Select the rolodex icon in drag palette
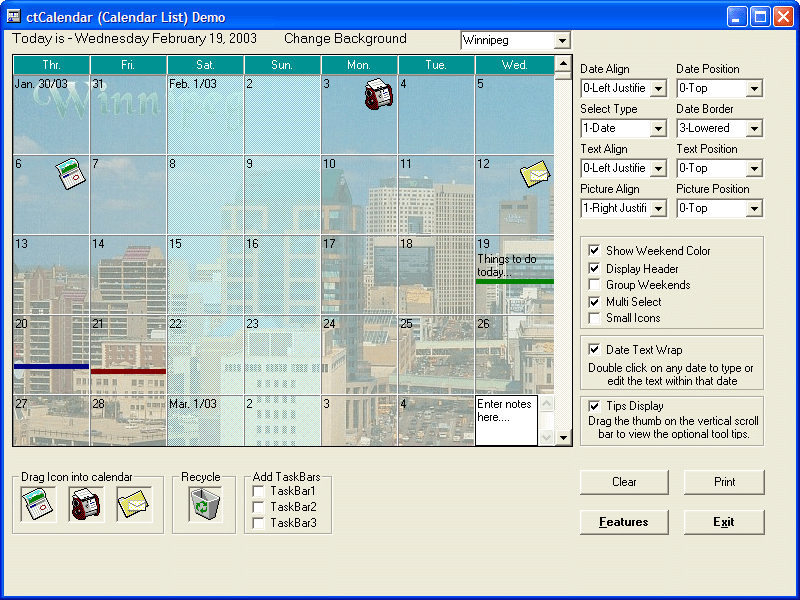The width and height of the screenshot is (800, 600). tap(86, 504)
